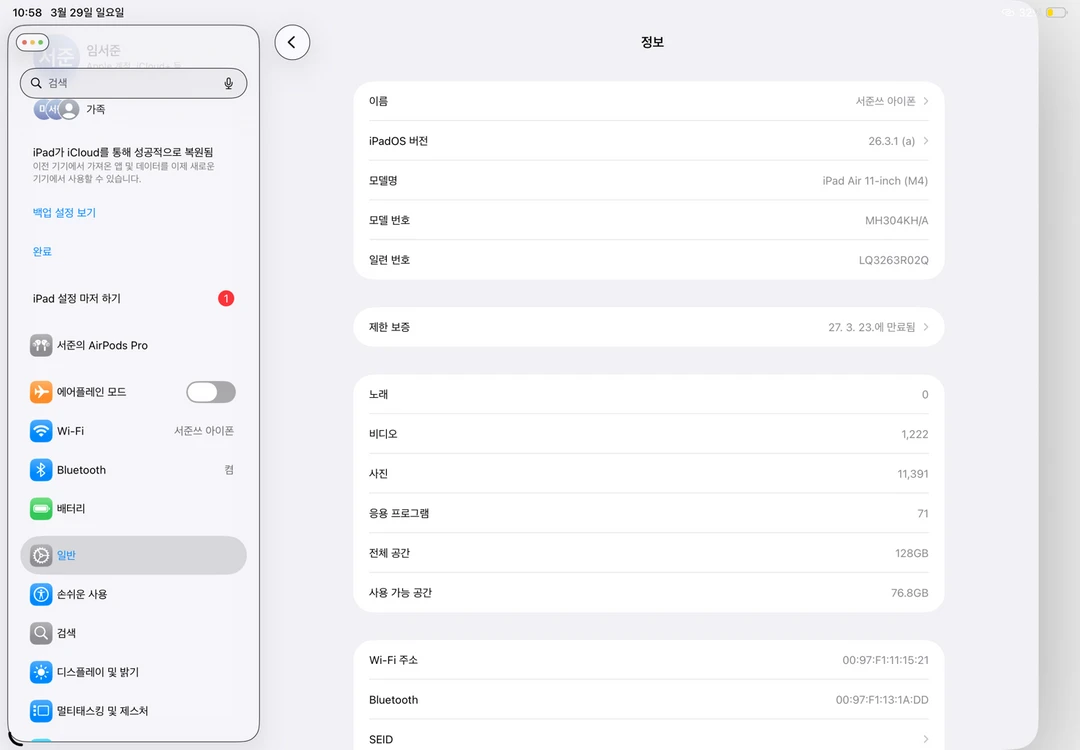Tap the microphone dictation icon in search

click(229, 83)
